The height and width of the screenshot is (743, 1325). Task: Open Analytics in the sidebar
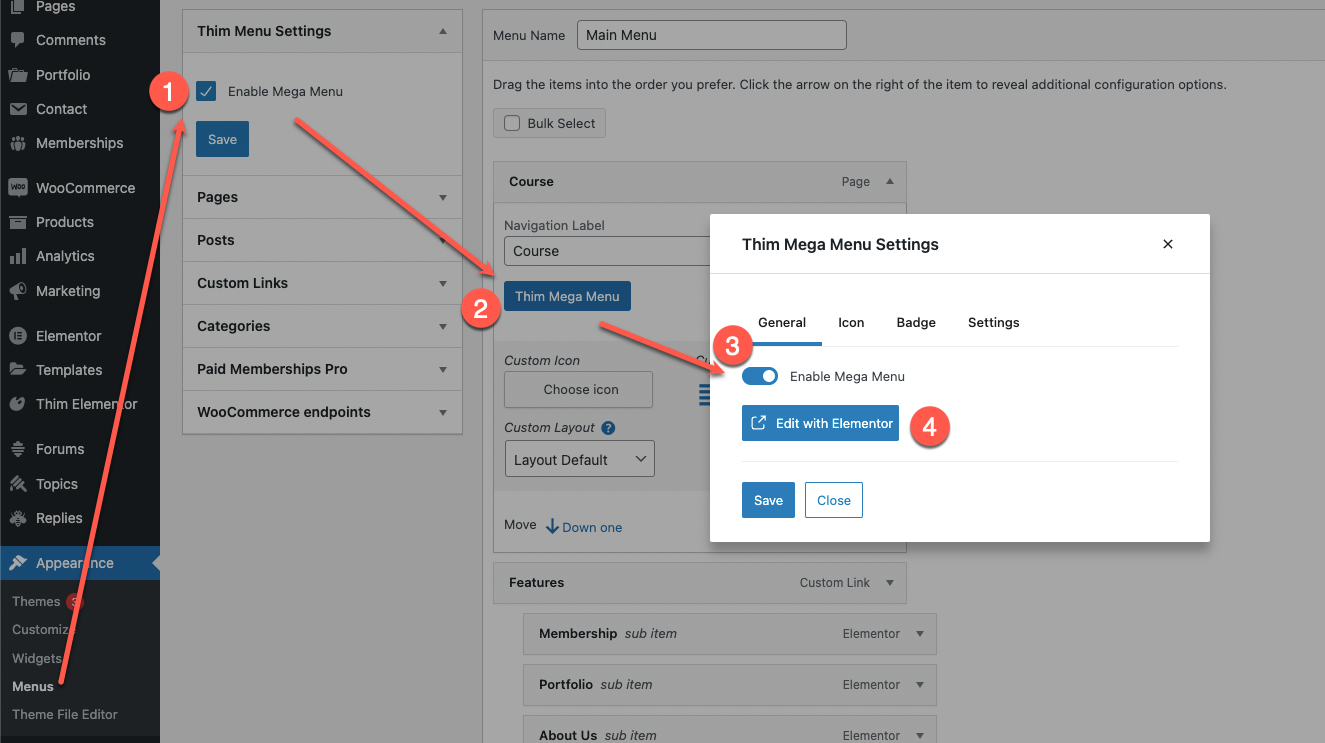pyautogui.click(x=65, y=256)
